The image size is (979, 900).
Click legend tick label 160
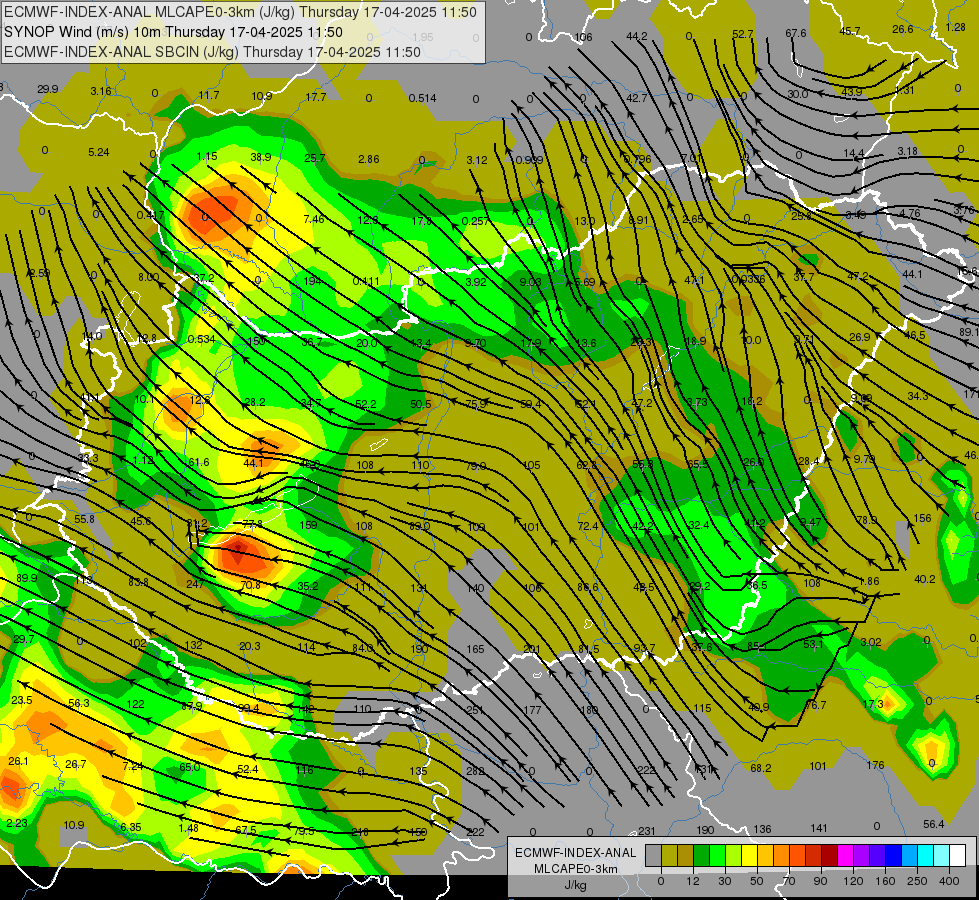(885, 881)
